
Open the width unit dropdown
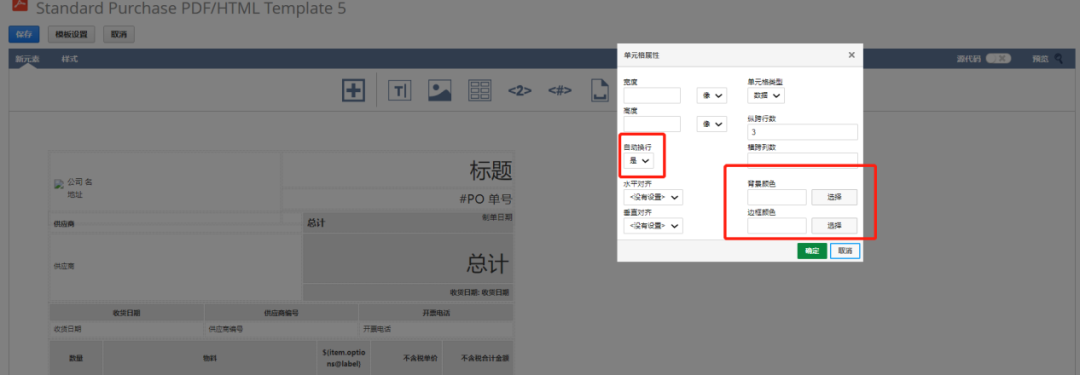pos(712,96)
